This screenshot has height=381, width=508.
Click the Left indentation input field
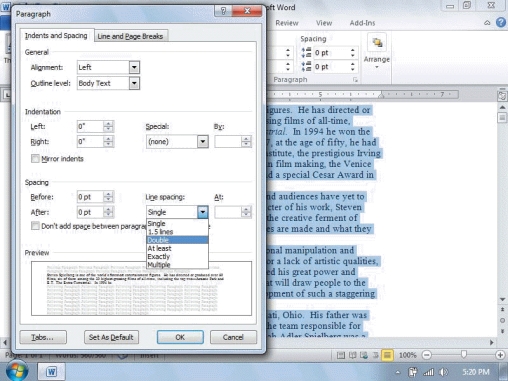coord(90,126)
